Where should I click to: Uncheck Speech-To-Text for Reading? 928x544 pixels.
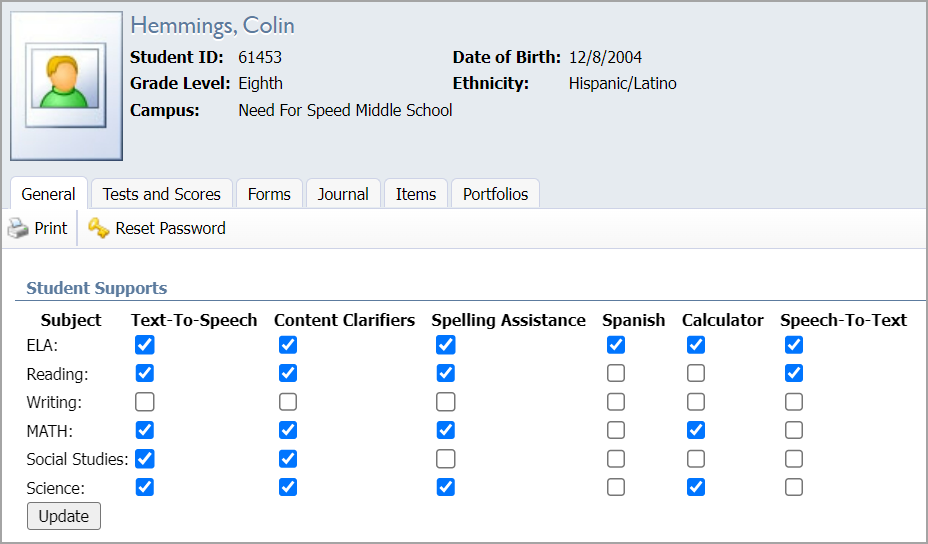click(x=794, y=373)
